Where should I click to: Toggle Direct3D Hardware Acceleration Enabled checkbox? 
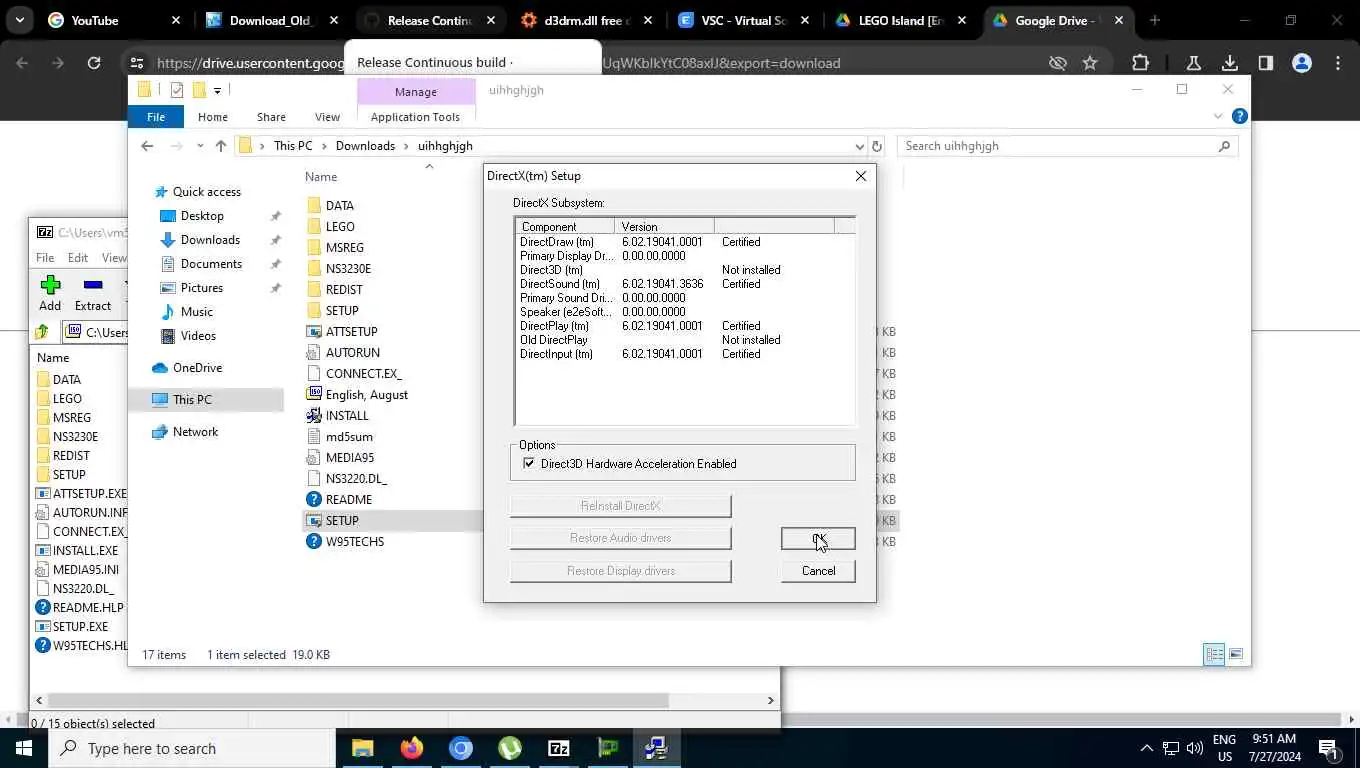(529, 464)
